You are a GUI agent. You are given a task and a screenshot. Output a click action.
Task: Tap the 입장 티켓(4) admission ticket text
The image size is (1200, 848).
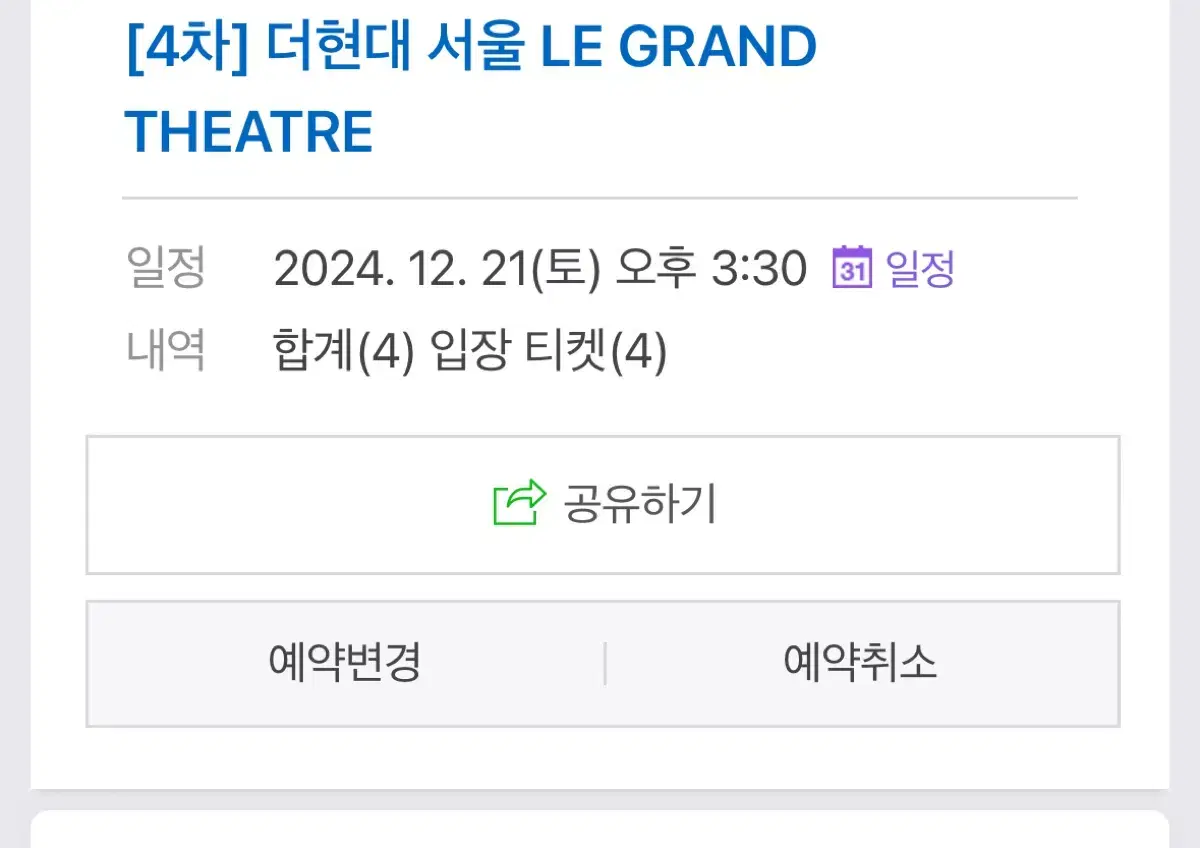tap(548, 351)
